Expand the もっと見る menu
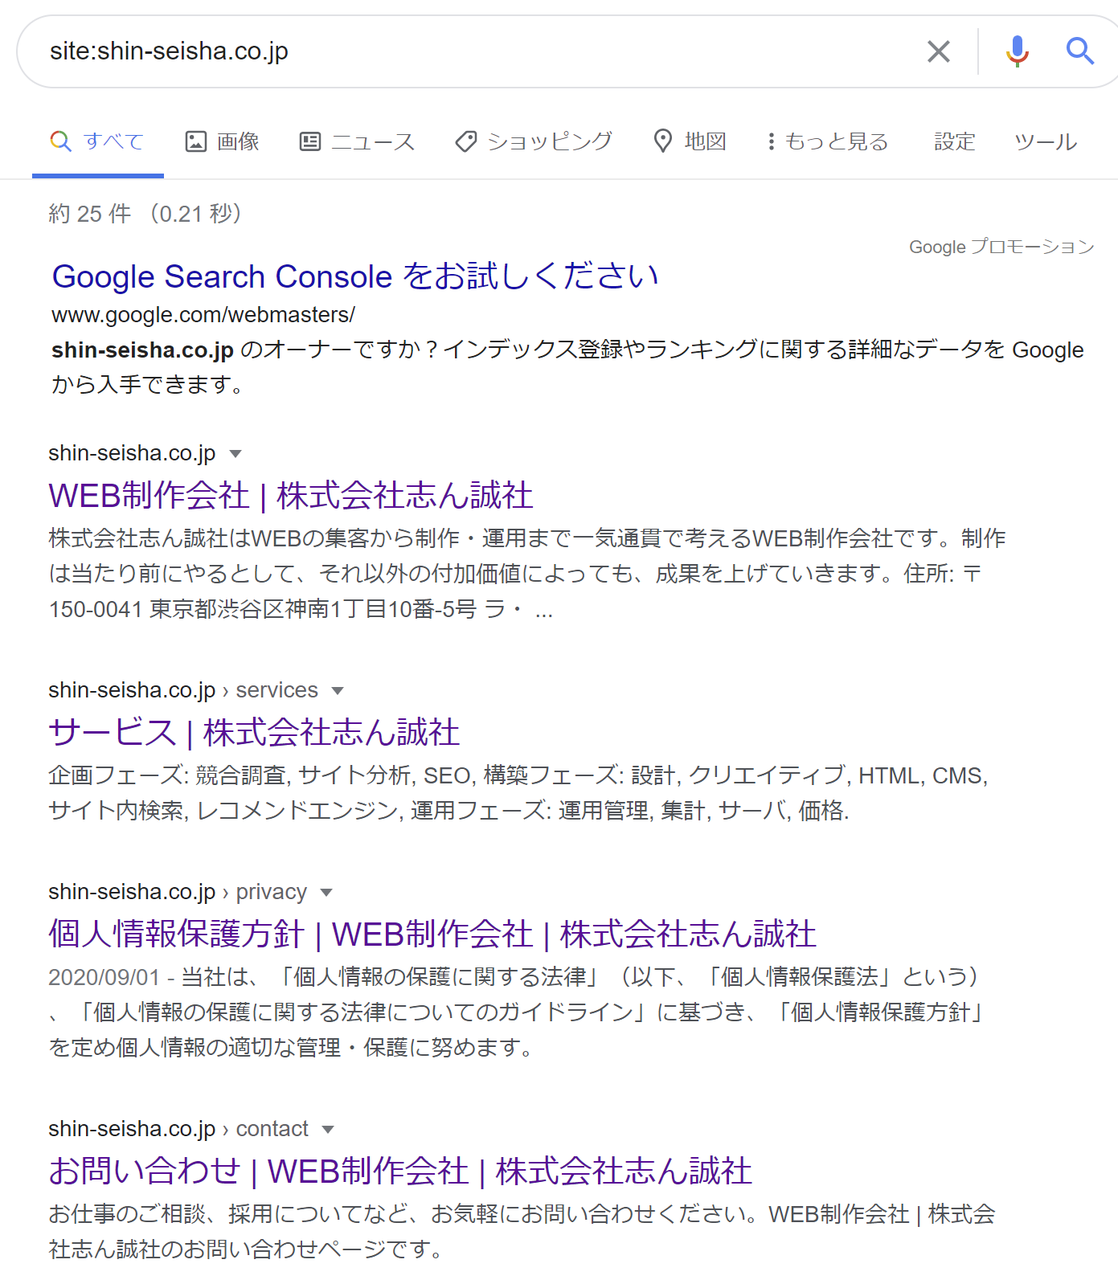Screen dimensions: 1118x1280 point(827,142)
